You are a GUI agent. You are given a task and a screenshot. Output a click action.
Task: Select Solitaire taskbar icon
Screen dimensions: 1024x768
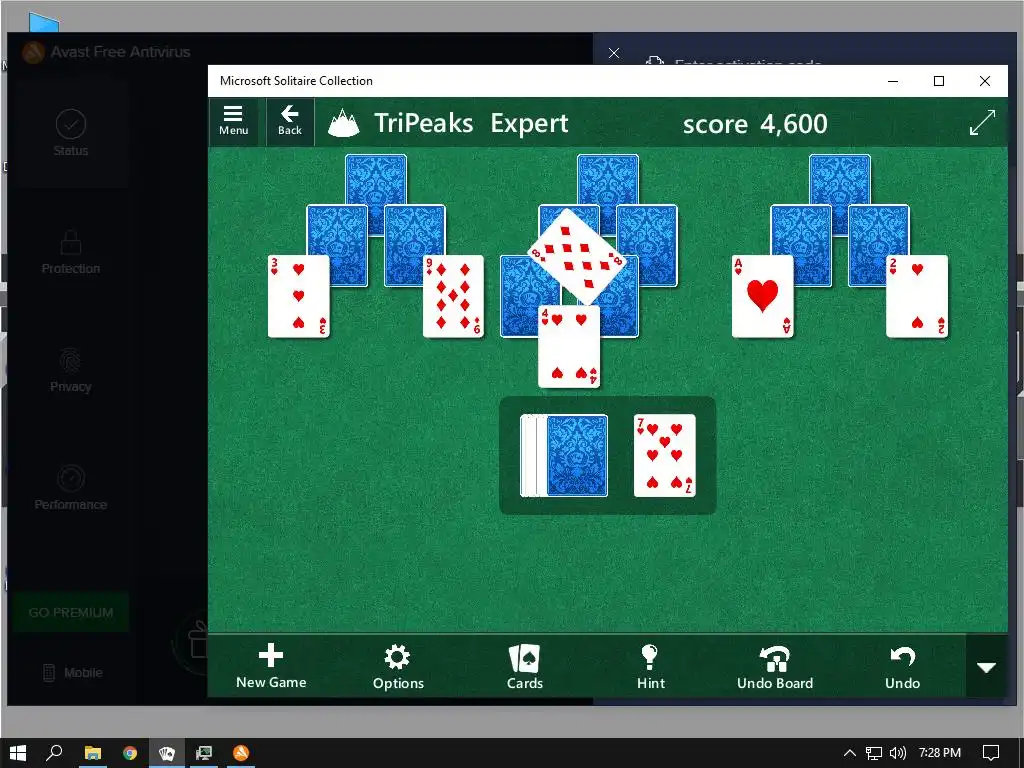[167, 753]
